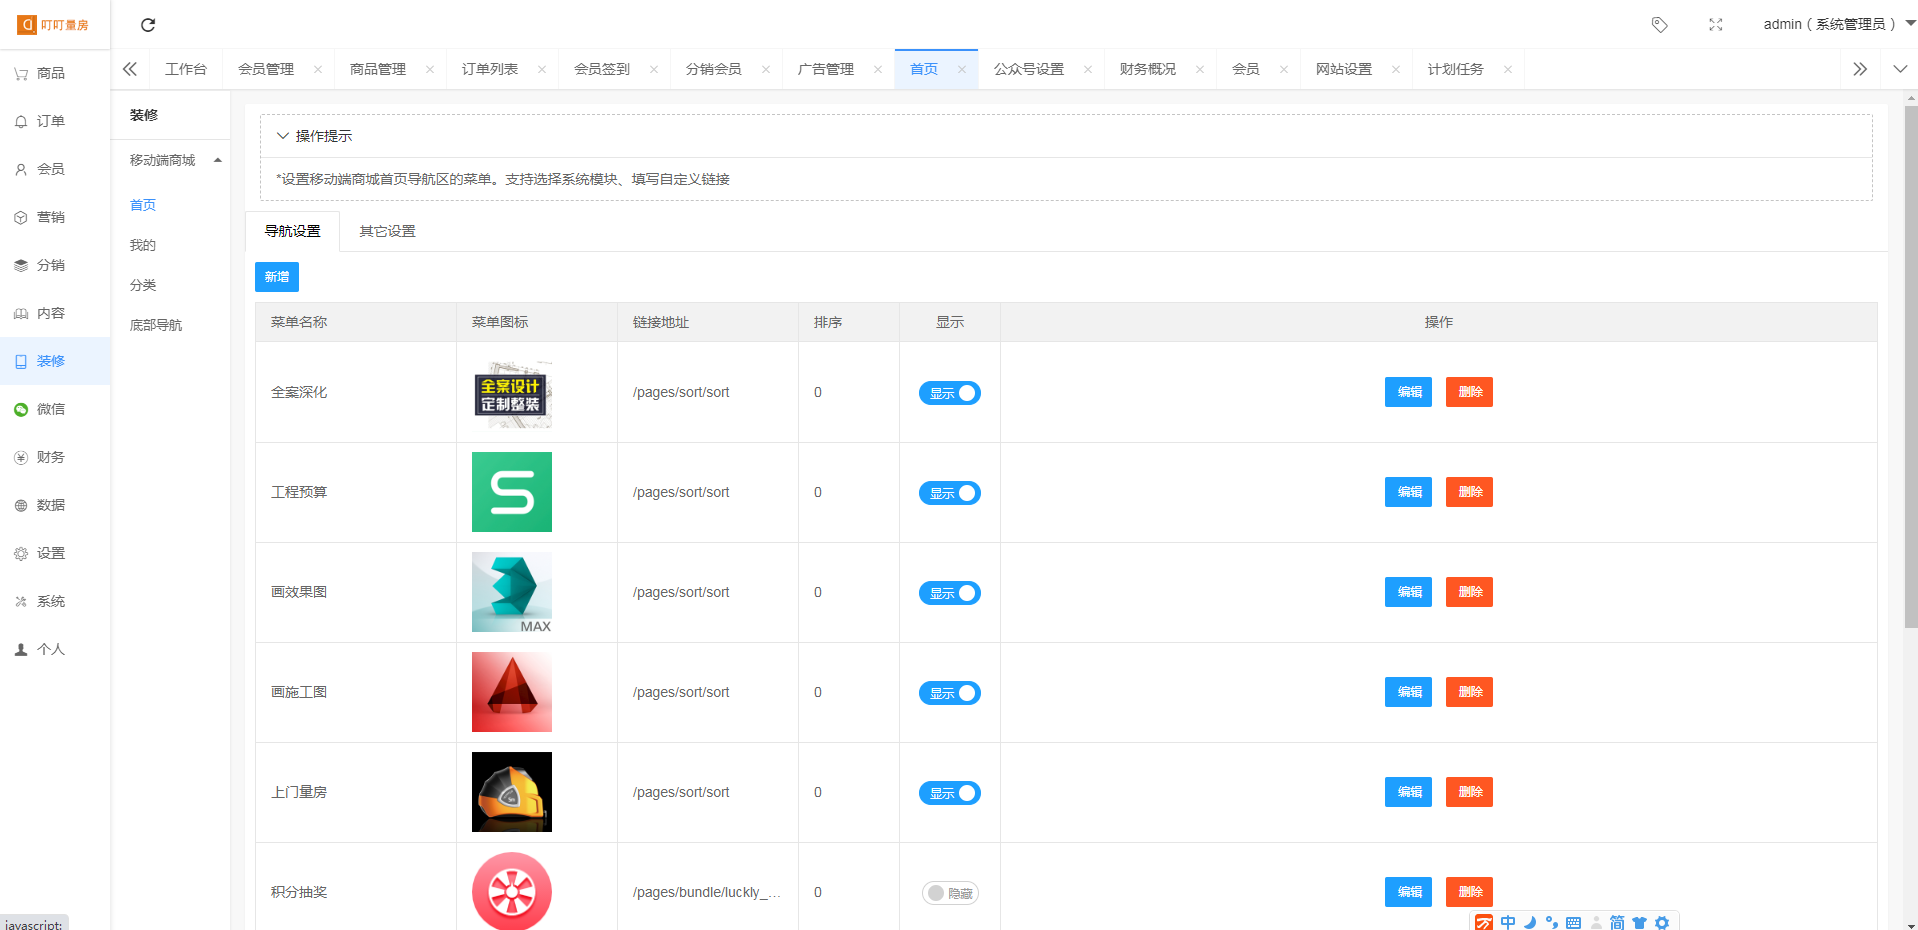Open the 商品管理 tab
This screenshot has height=930, width=1918.
click(x=378, y=69)
